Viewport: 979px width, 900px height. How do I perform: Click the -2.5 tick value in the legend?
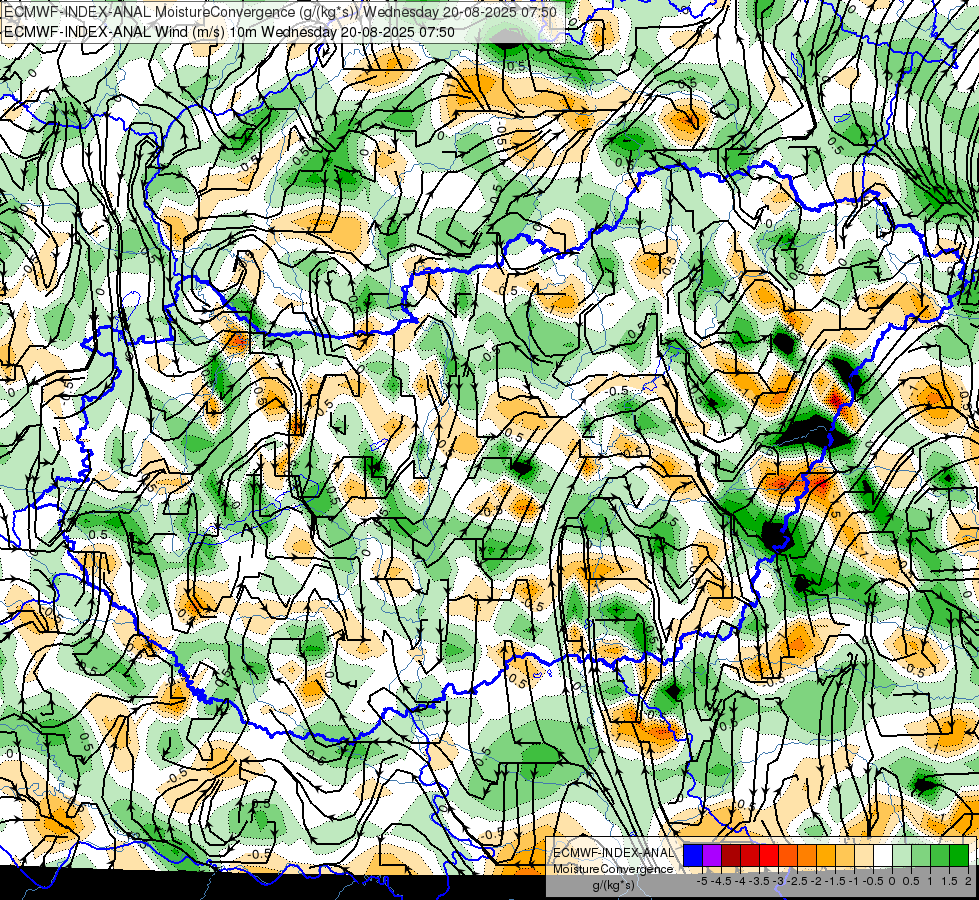tap(797, 881)
